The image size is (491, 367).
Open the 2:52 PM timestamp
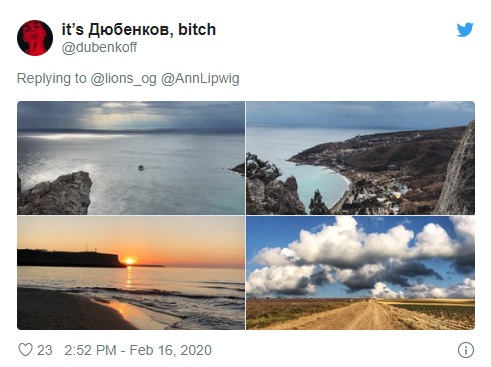[x=90, y=350]
